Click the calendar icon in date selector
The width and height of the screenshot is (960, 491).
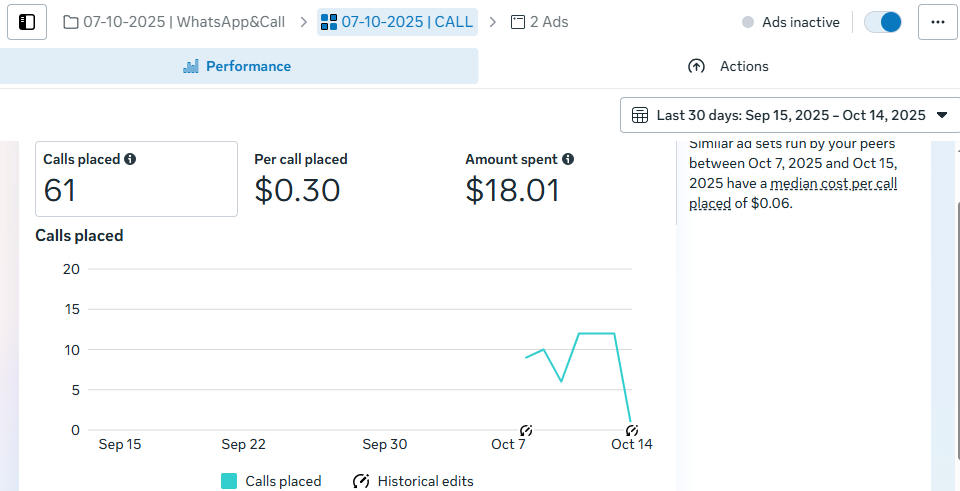[640, 115]
